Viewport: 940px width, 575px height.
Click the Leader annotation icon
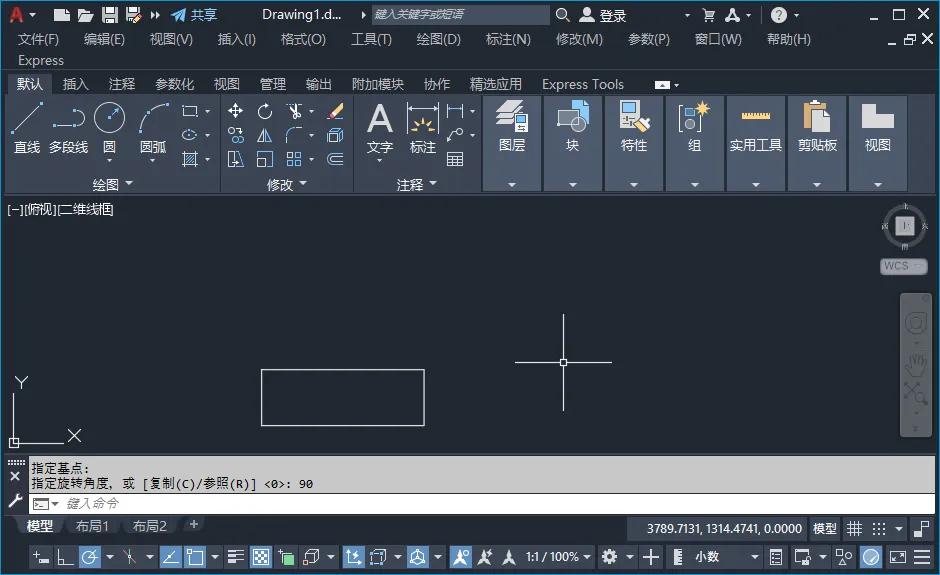coord(455,135)
